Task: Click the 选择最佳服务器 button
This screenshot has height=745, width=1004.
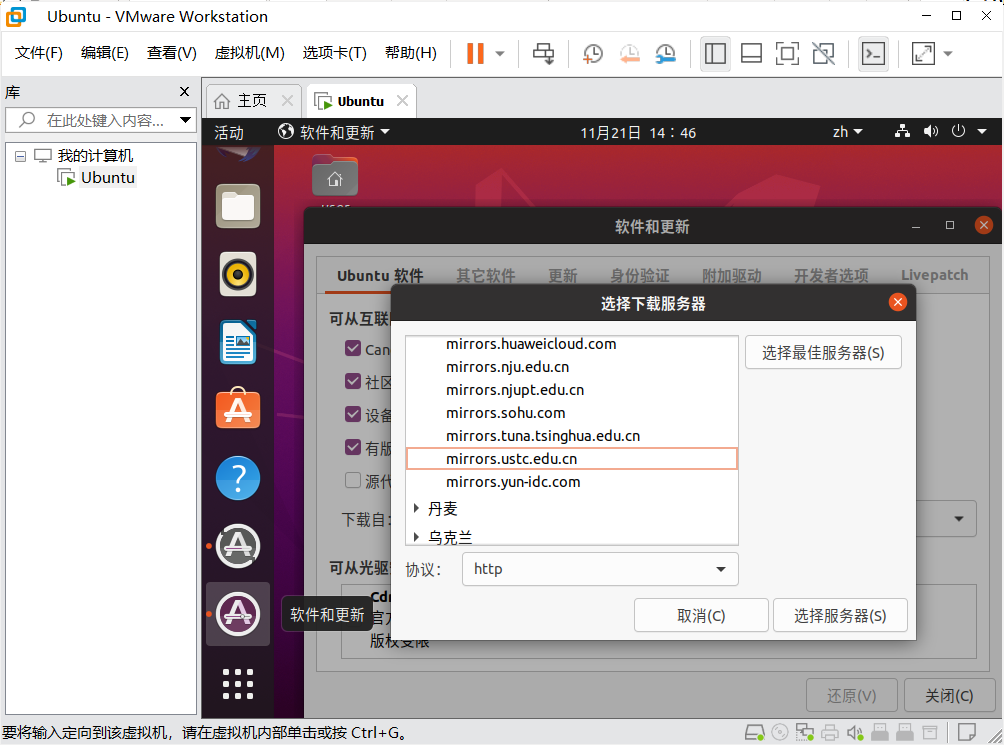Action: coord(822,352)
